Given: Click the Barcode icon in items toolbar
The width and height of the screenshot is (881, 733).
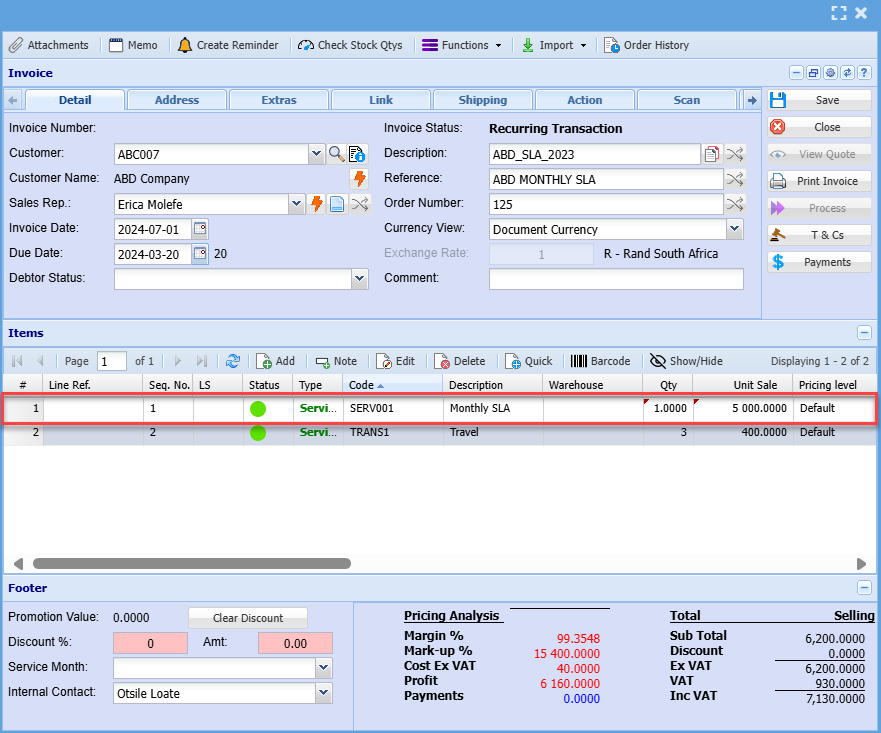Looking at the screenshot, I should (x=579, y=361).
